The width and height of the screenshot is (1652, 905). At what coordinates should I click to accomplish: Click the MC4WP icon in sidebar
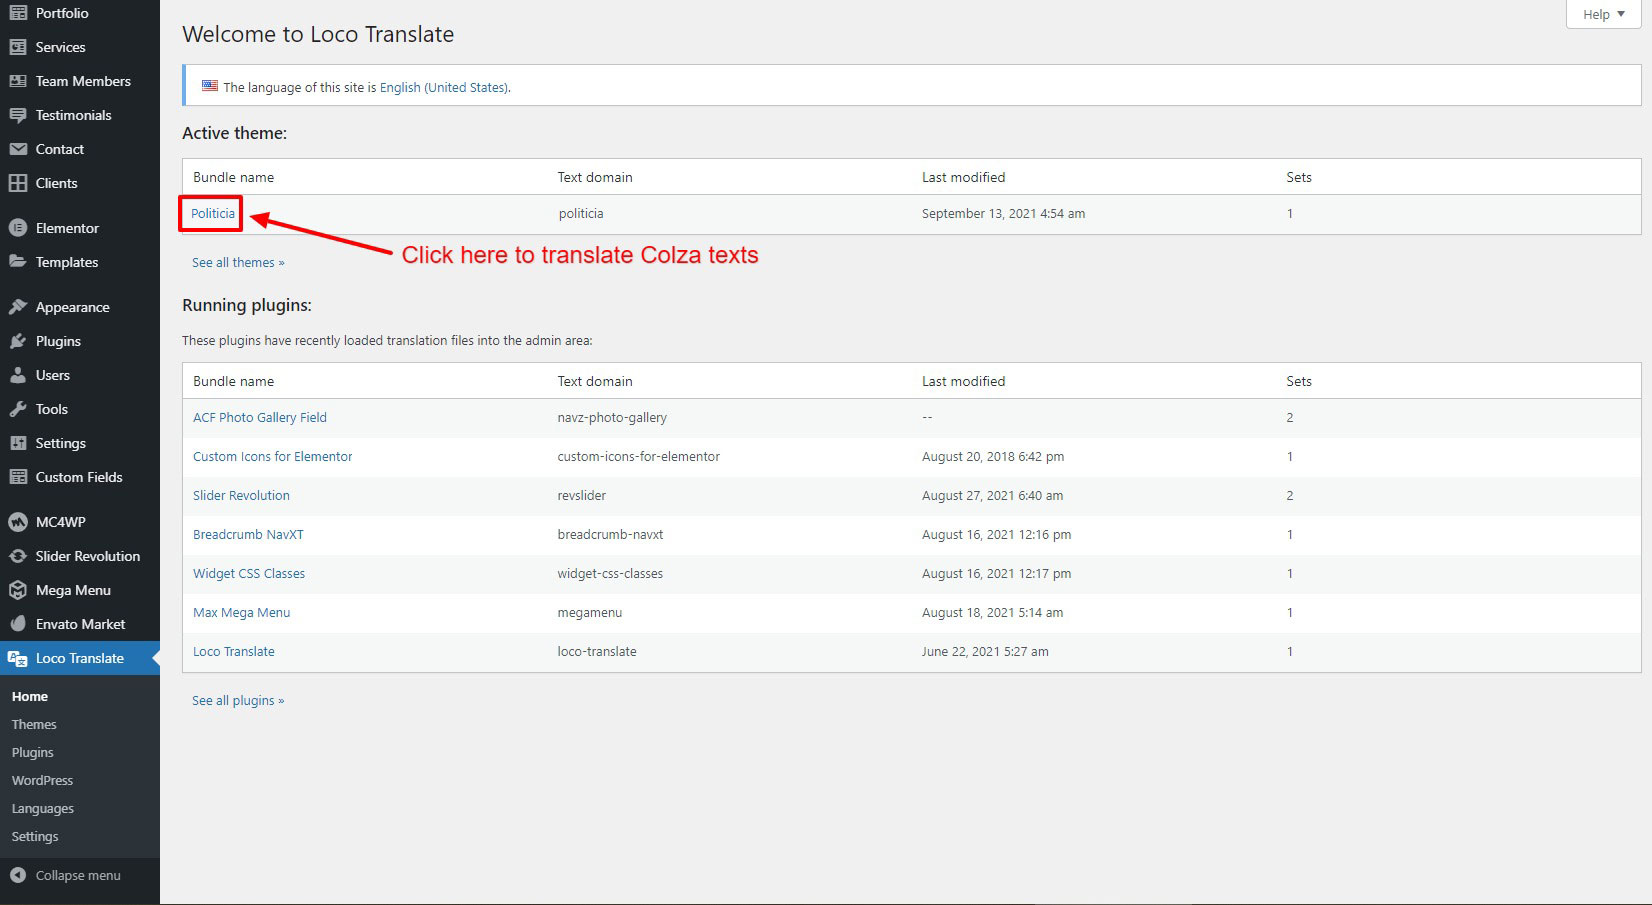pyautogui.click(x=18, y=522)
